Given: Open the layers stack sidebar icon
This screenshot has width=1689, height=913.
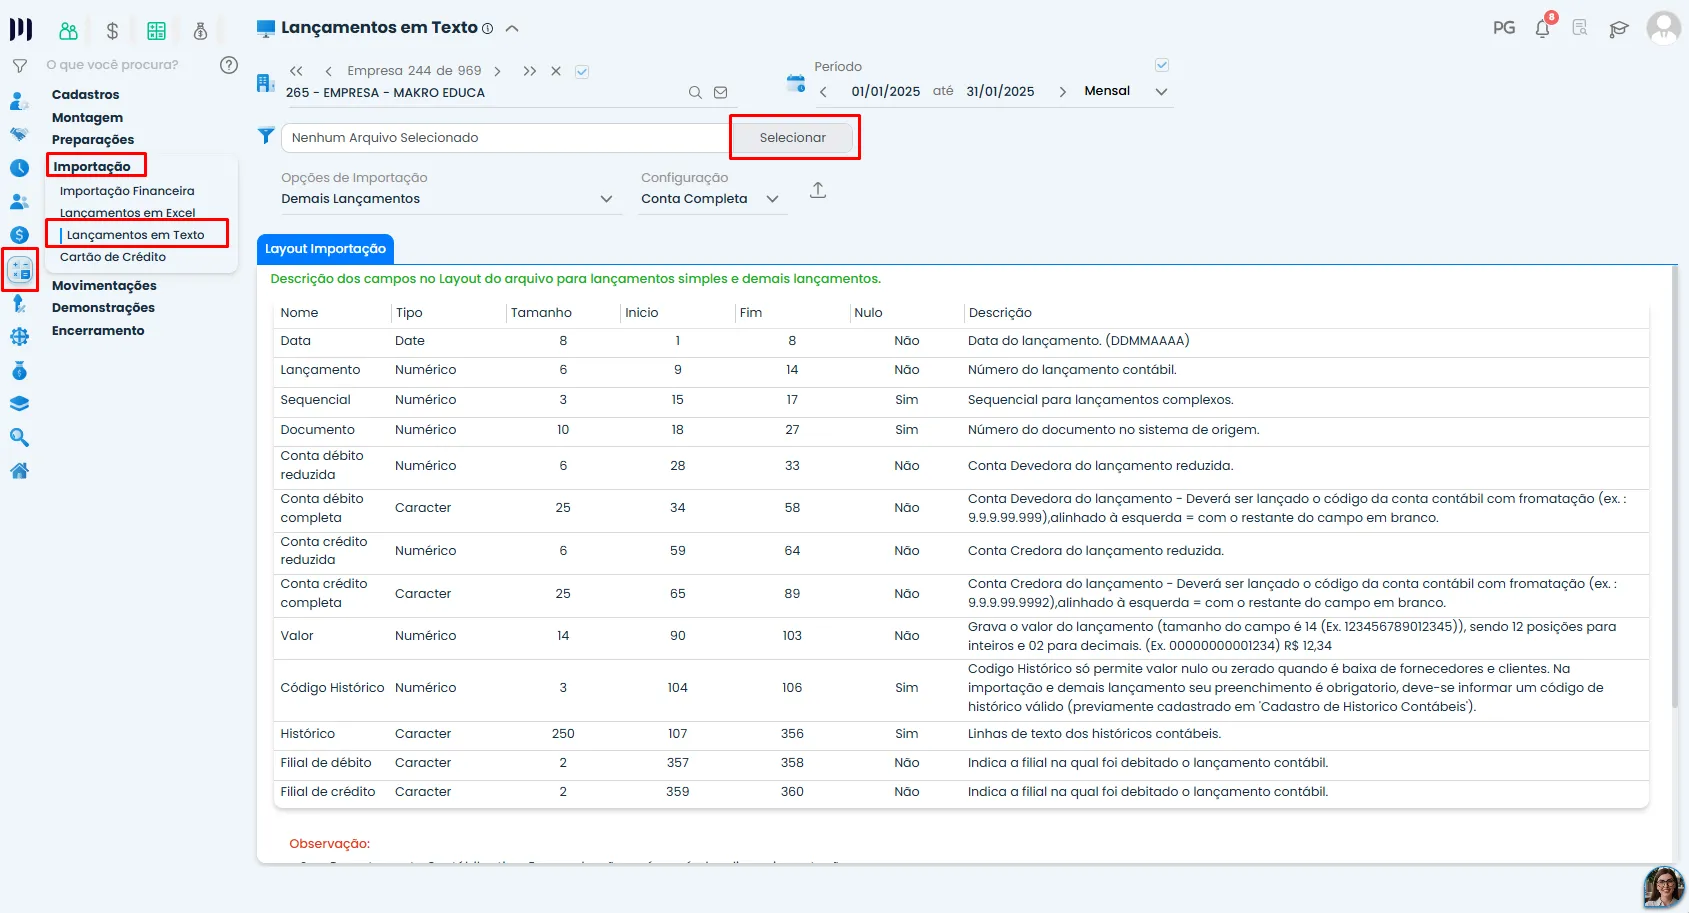Looking at the screenshot, I should pos(19,404).
